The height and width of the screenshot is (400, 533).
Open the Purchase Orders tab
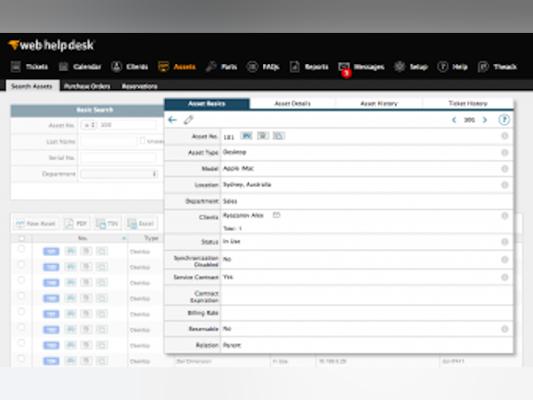87,86
